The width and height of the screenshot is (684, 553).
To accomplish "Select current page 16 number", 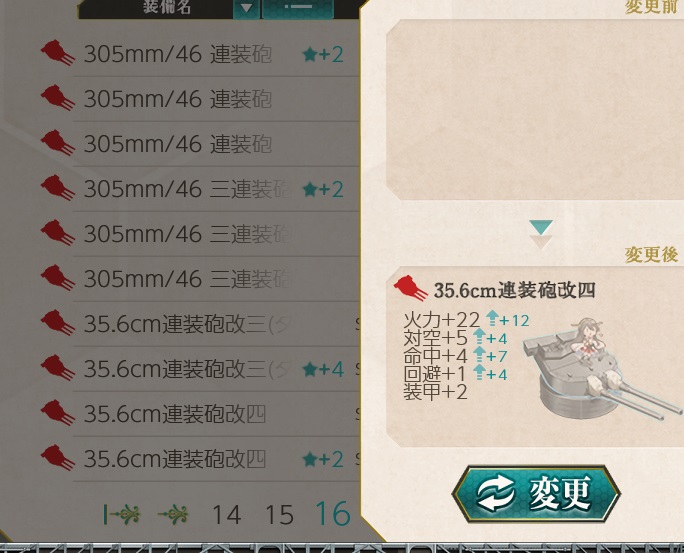I will 333,514.
